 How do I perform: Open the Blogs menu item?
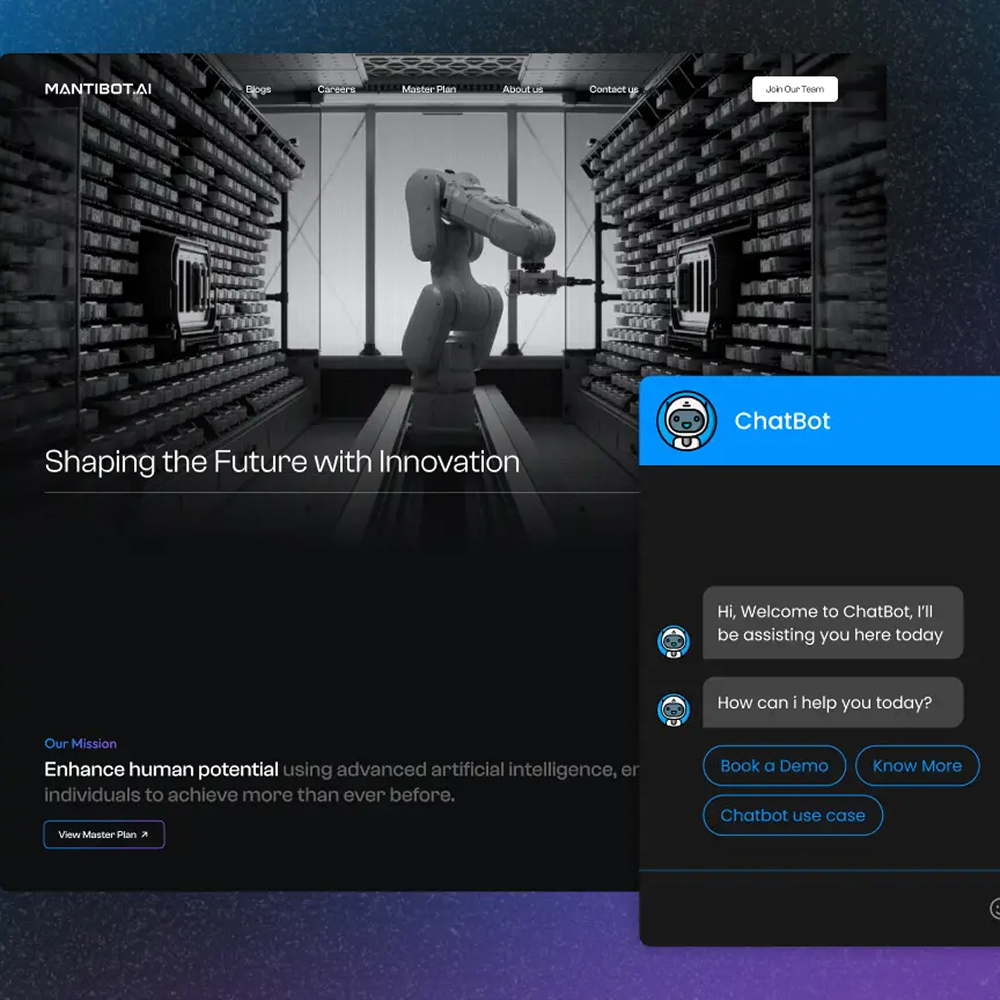(x=258, y=90)
